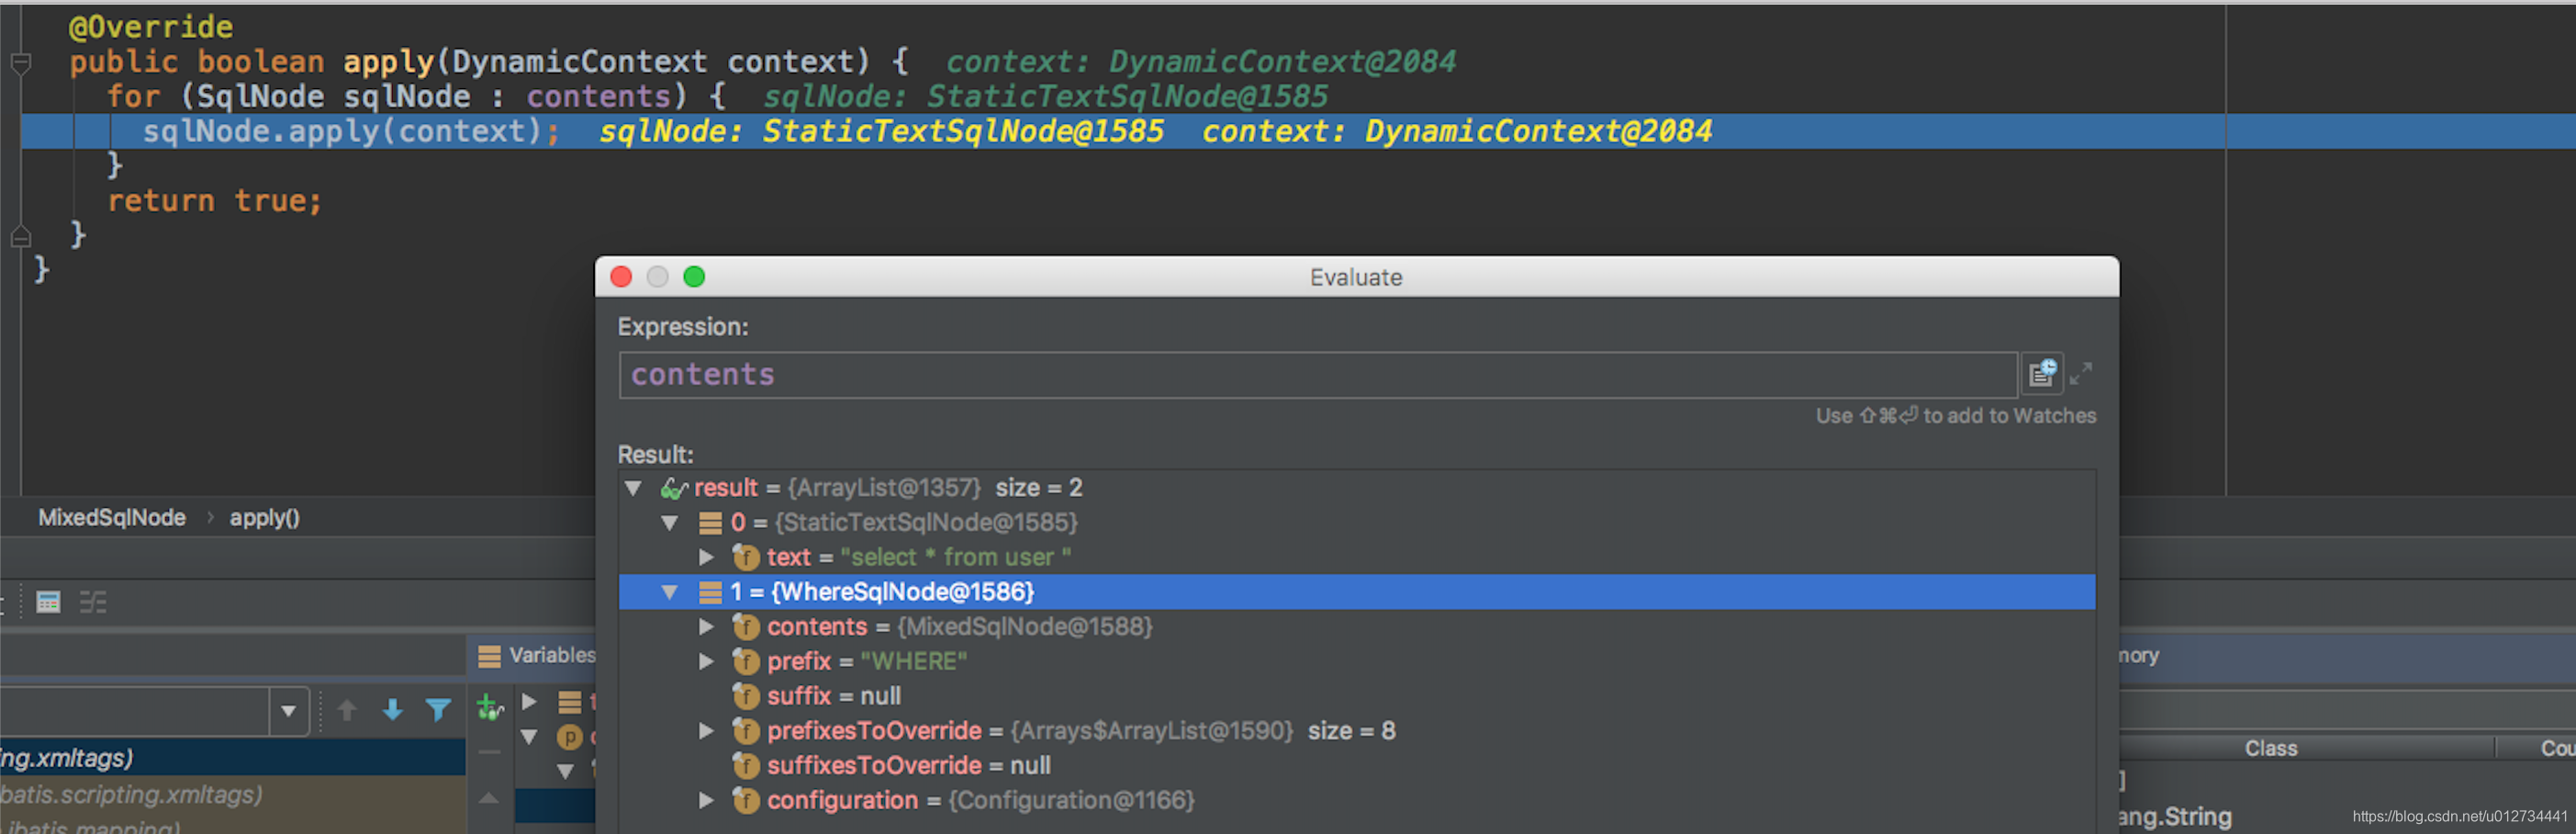Collapse the 'p' parameter node in Variables

[530, 737]
